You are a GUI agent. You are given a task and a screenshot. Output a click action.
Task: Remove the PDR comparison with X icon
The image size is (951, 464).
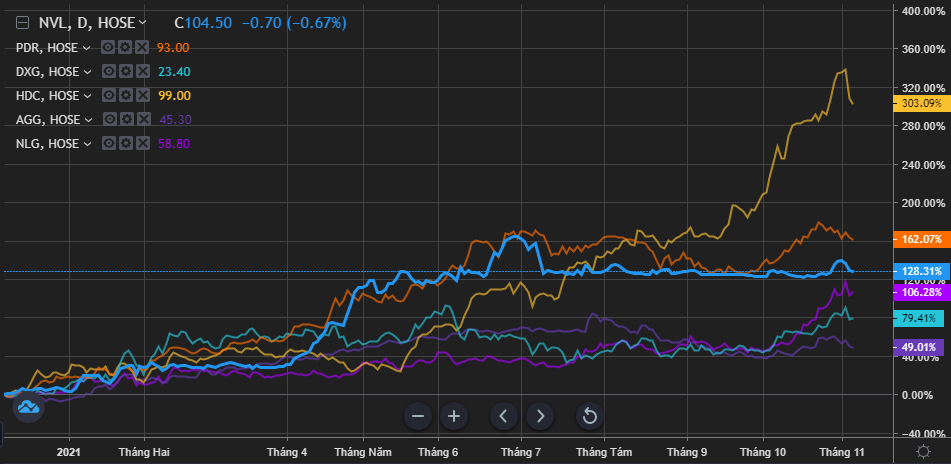coord(143,47)
